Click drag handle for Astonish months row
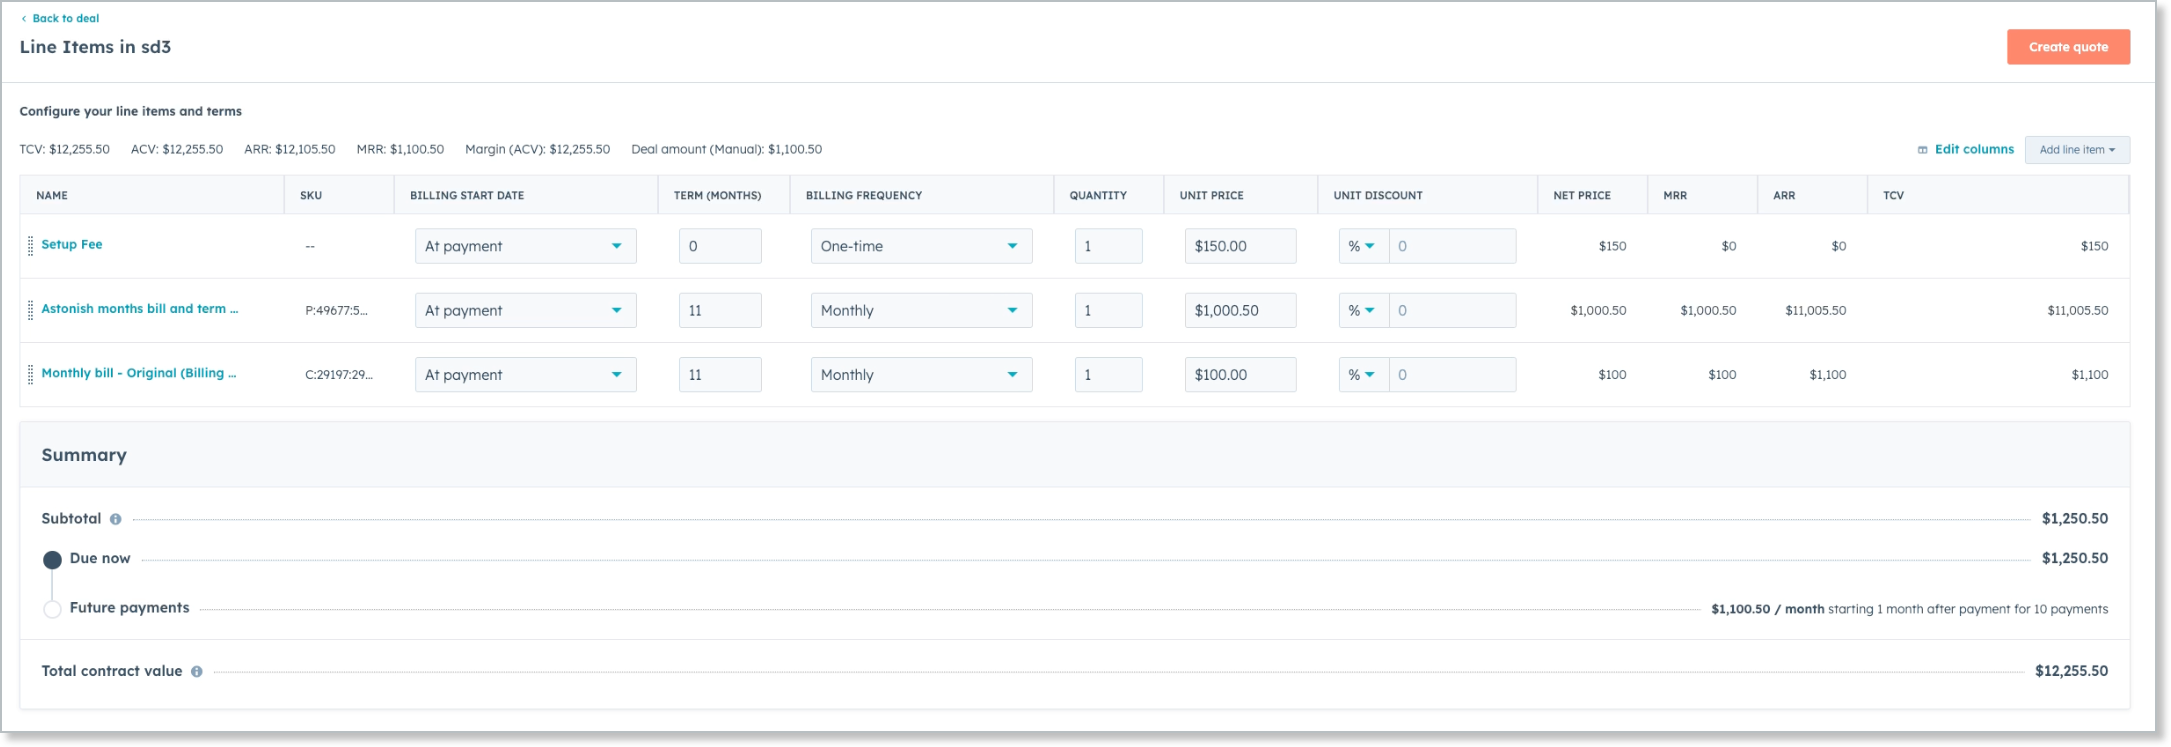 (x=30, y=310)
